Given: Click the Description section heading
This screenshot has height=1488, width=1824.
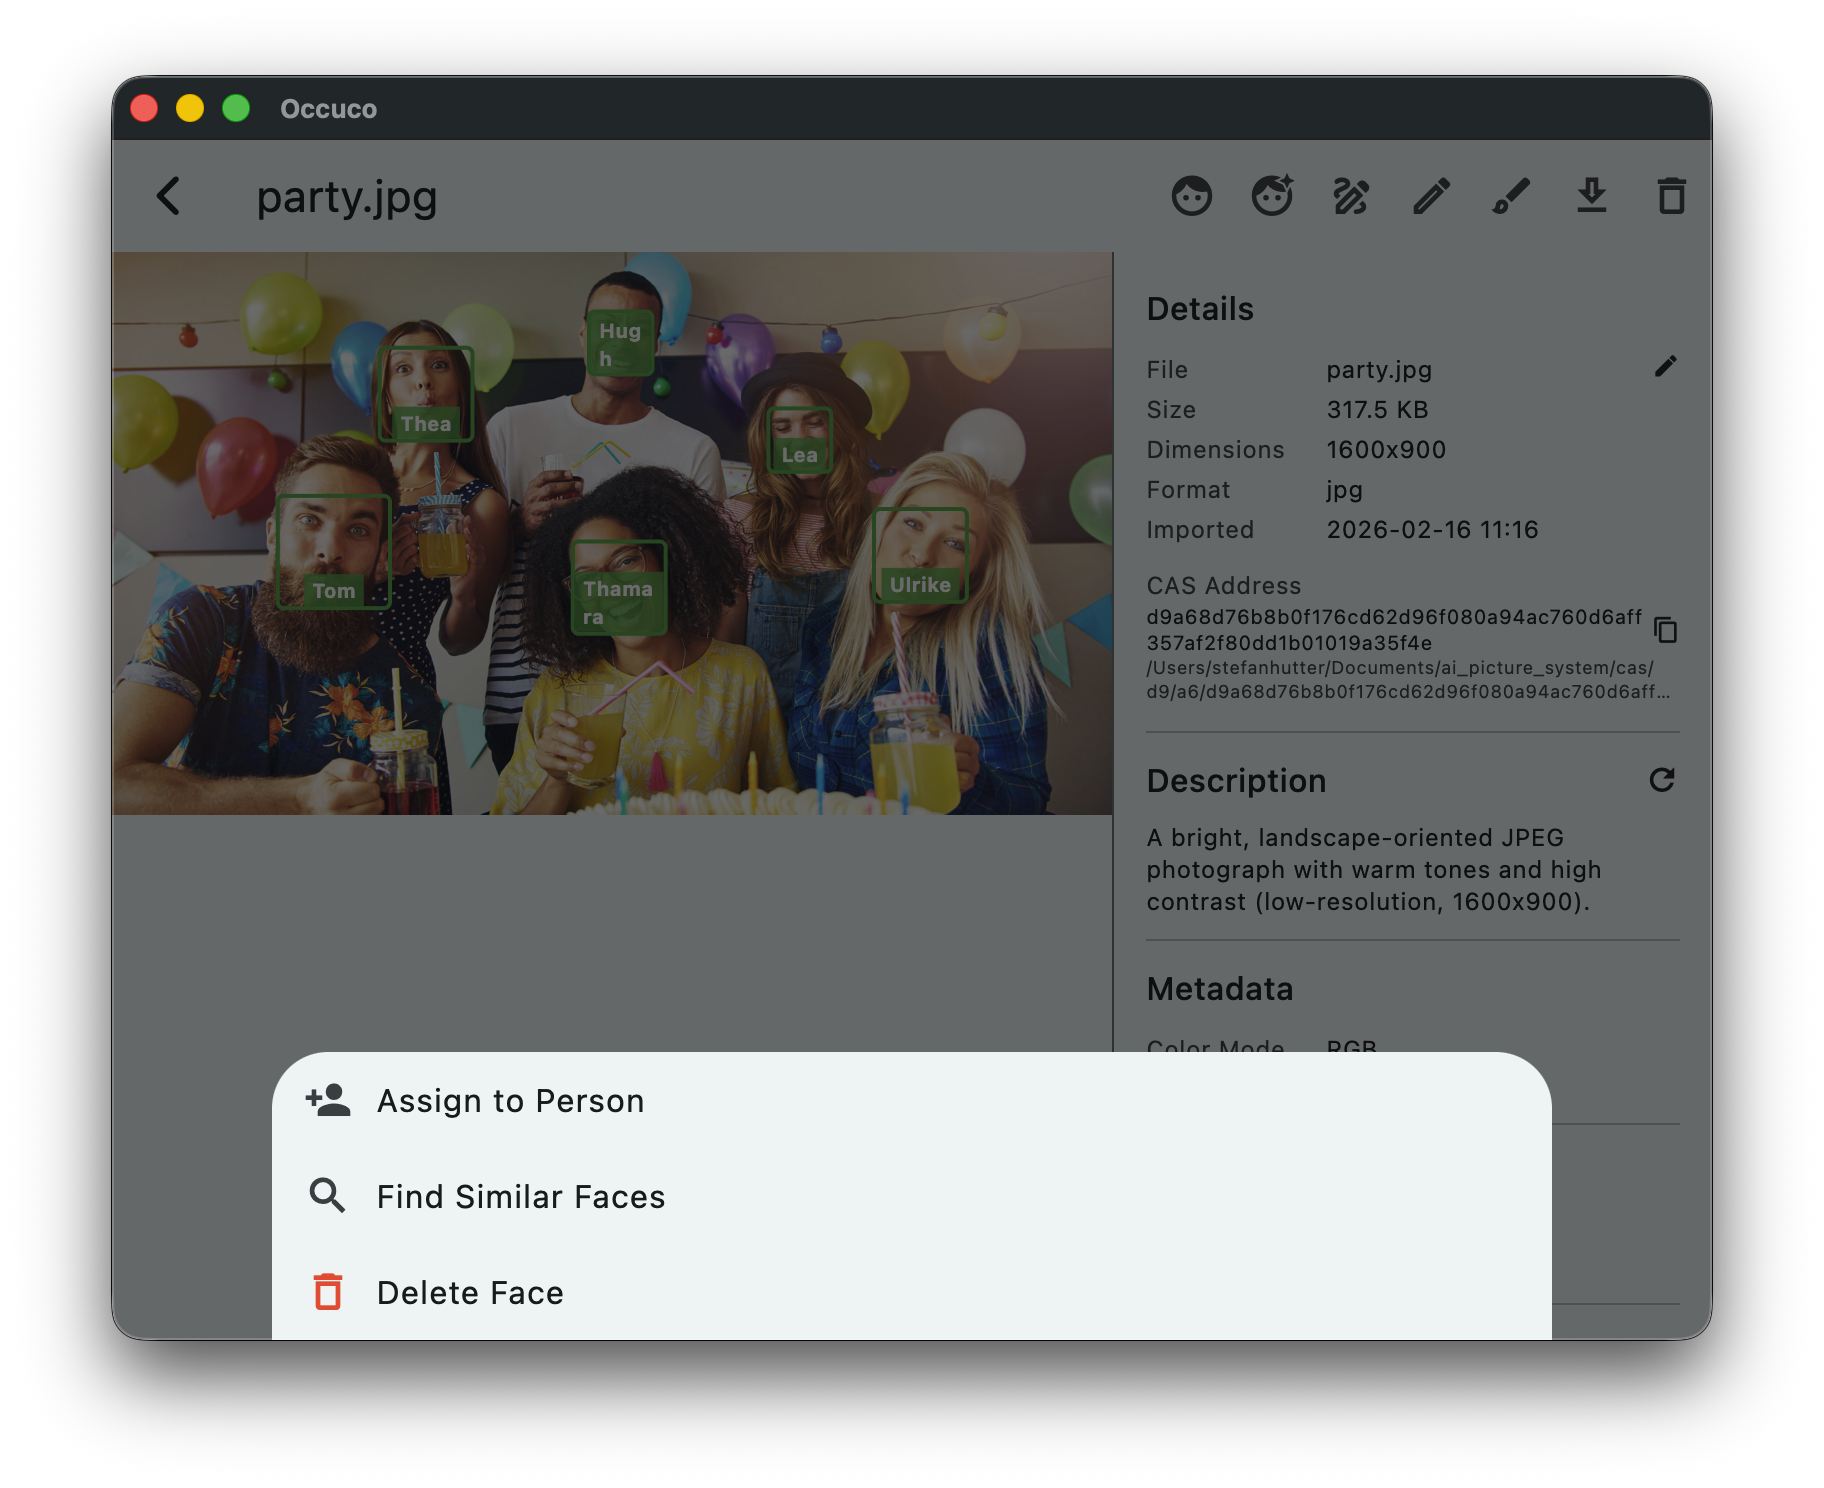Looking at the screenshot, I should point(1236,781).
